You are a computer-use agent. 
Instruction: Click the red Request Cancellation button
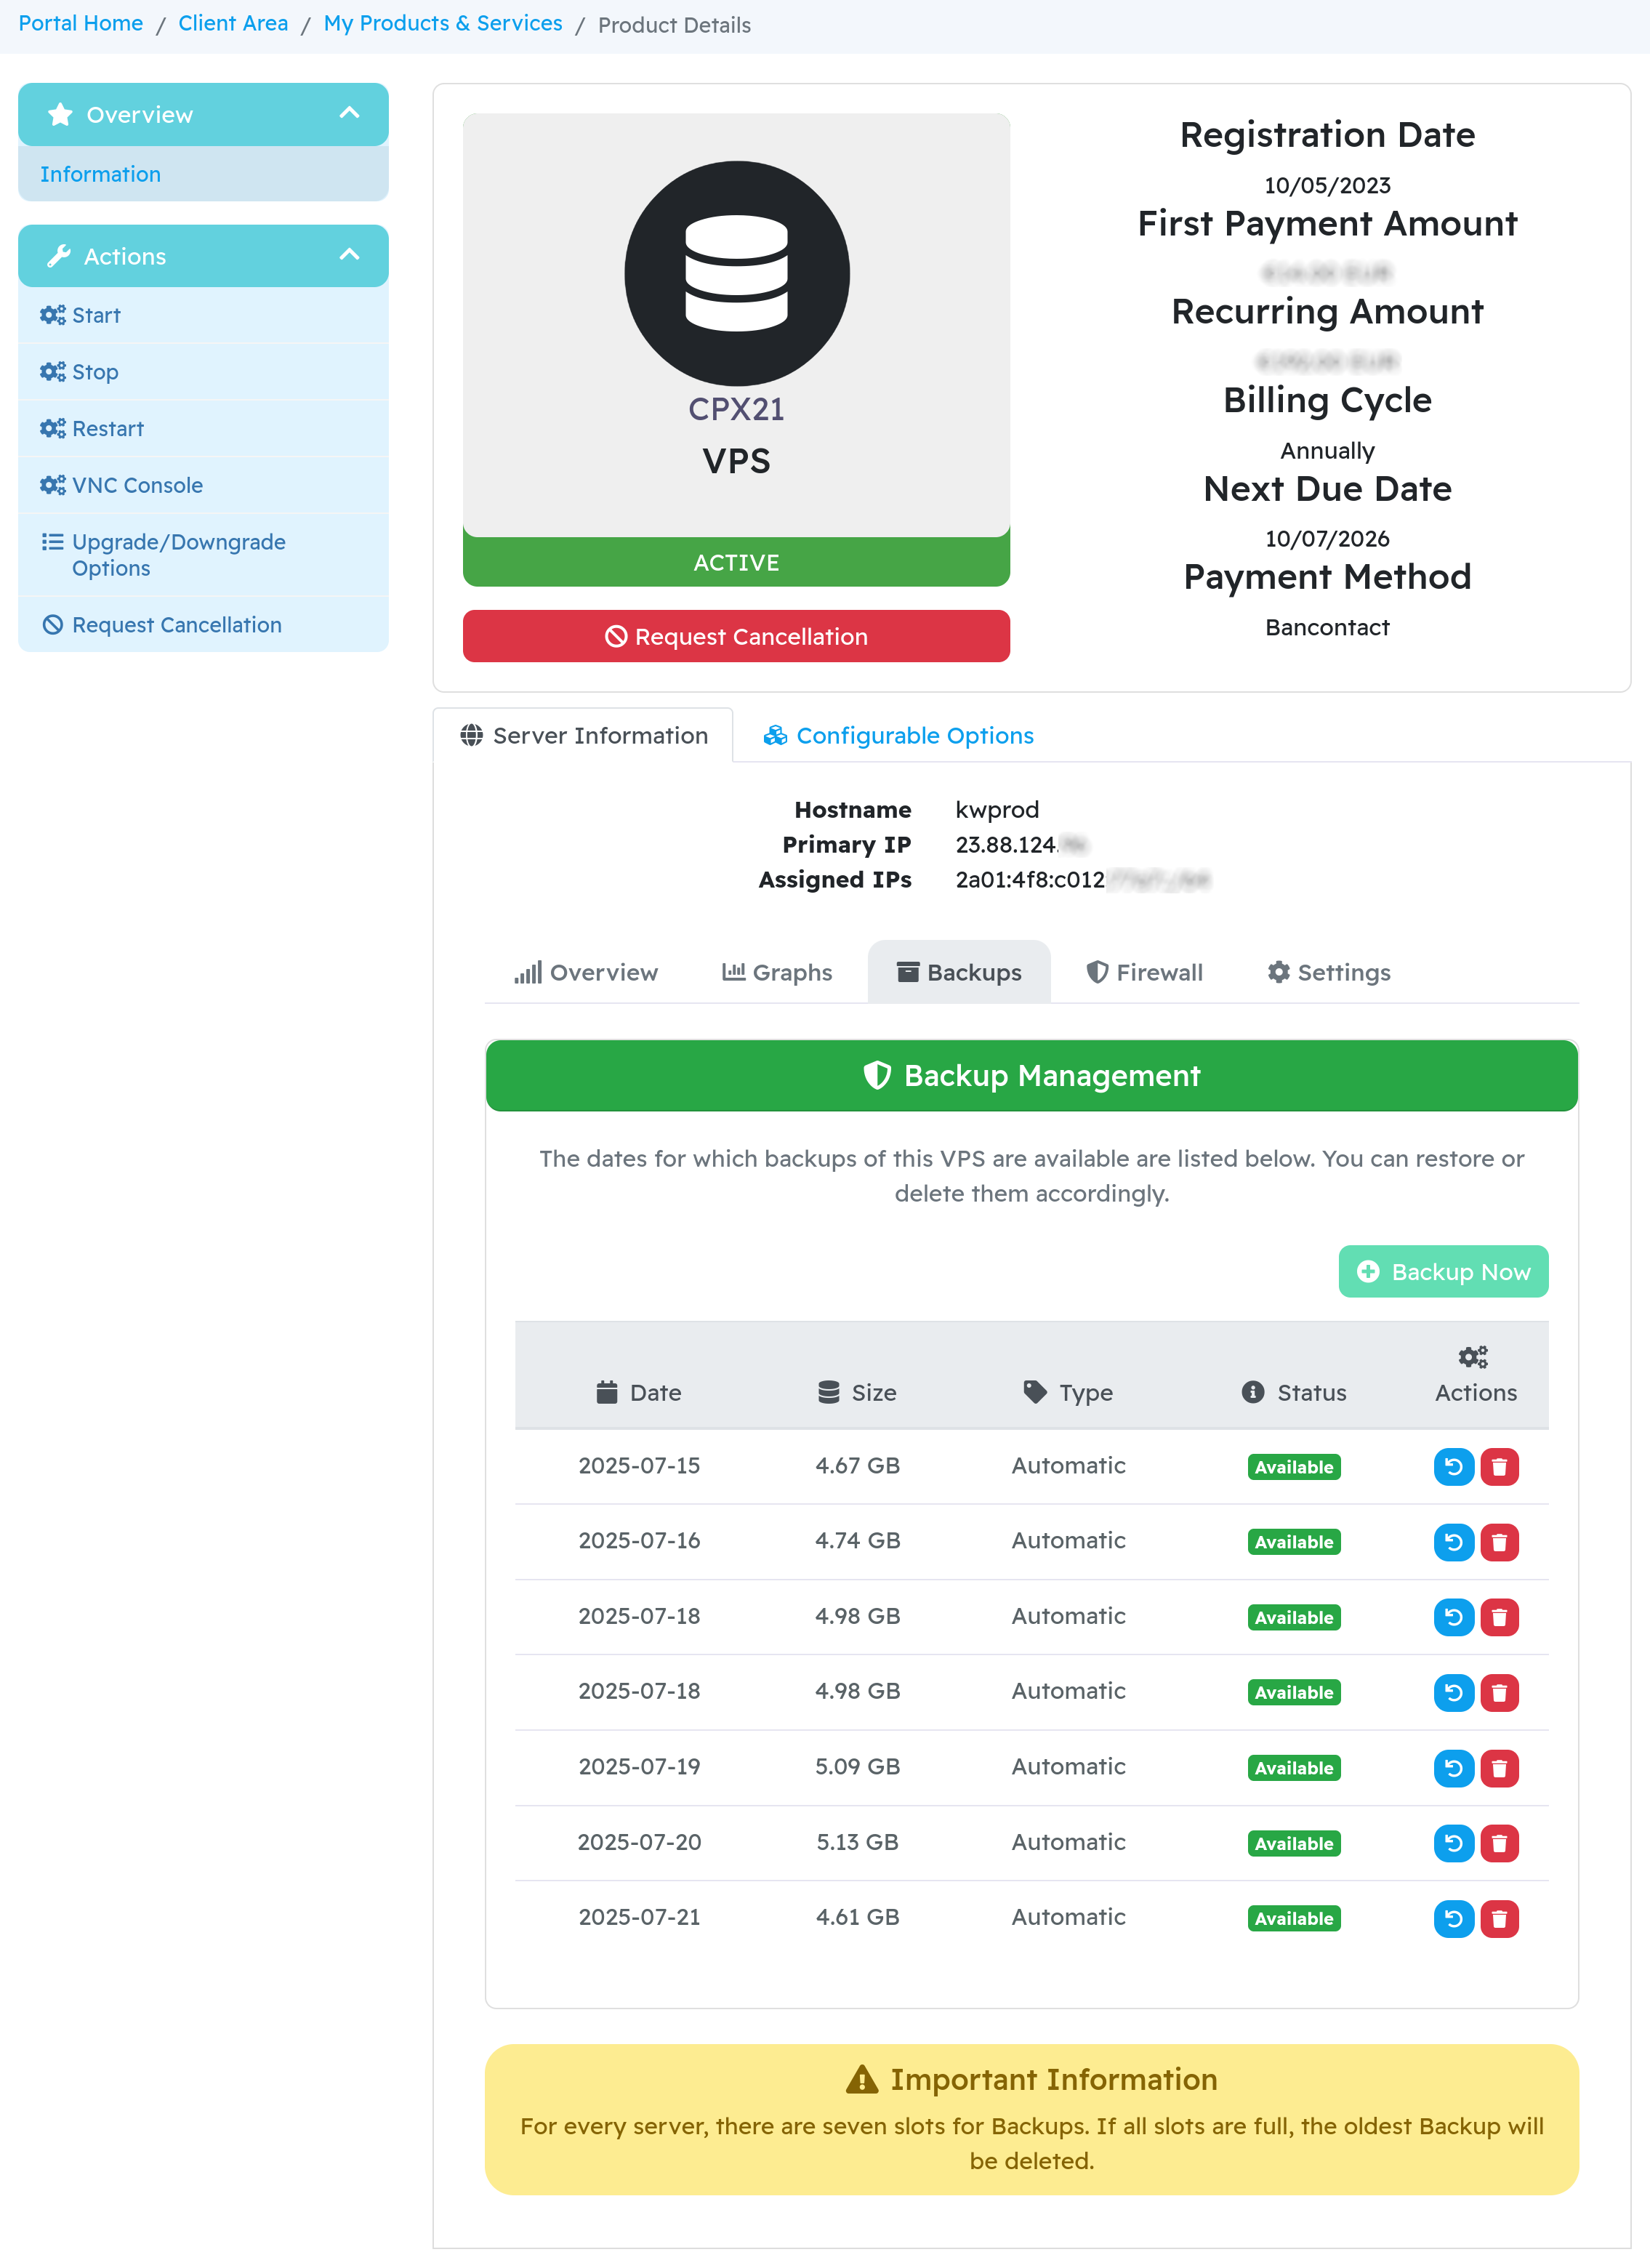(x=736, y=636)
